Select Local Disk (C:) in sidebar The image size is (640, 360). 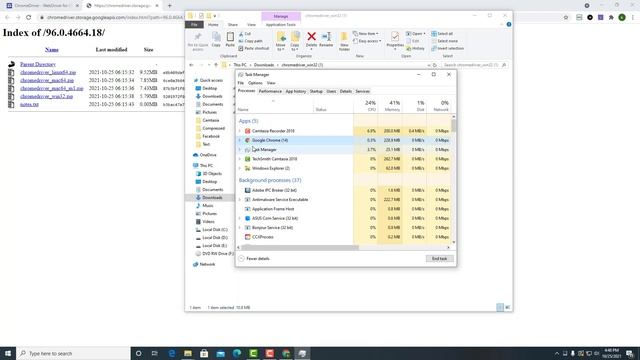pos(215,230)
